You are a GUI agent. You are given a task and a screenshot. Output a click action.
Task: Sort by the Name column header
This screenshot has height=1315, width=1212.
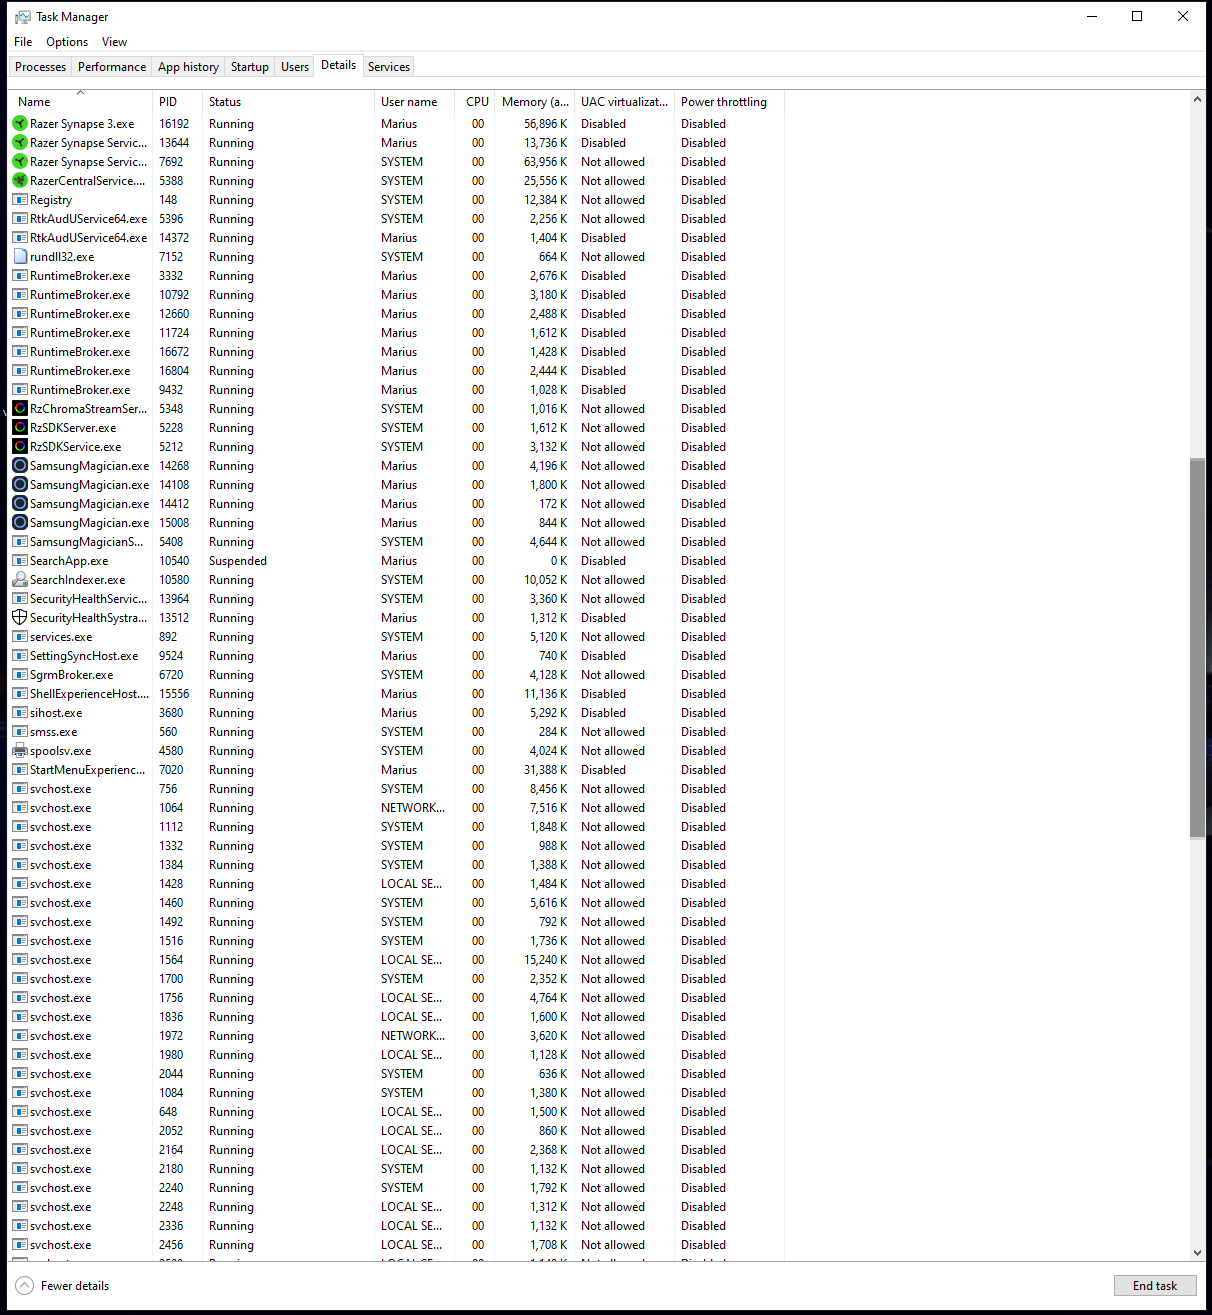point(81,101)
